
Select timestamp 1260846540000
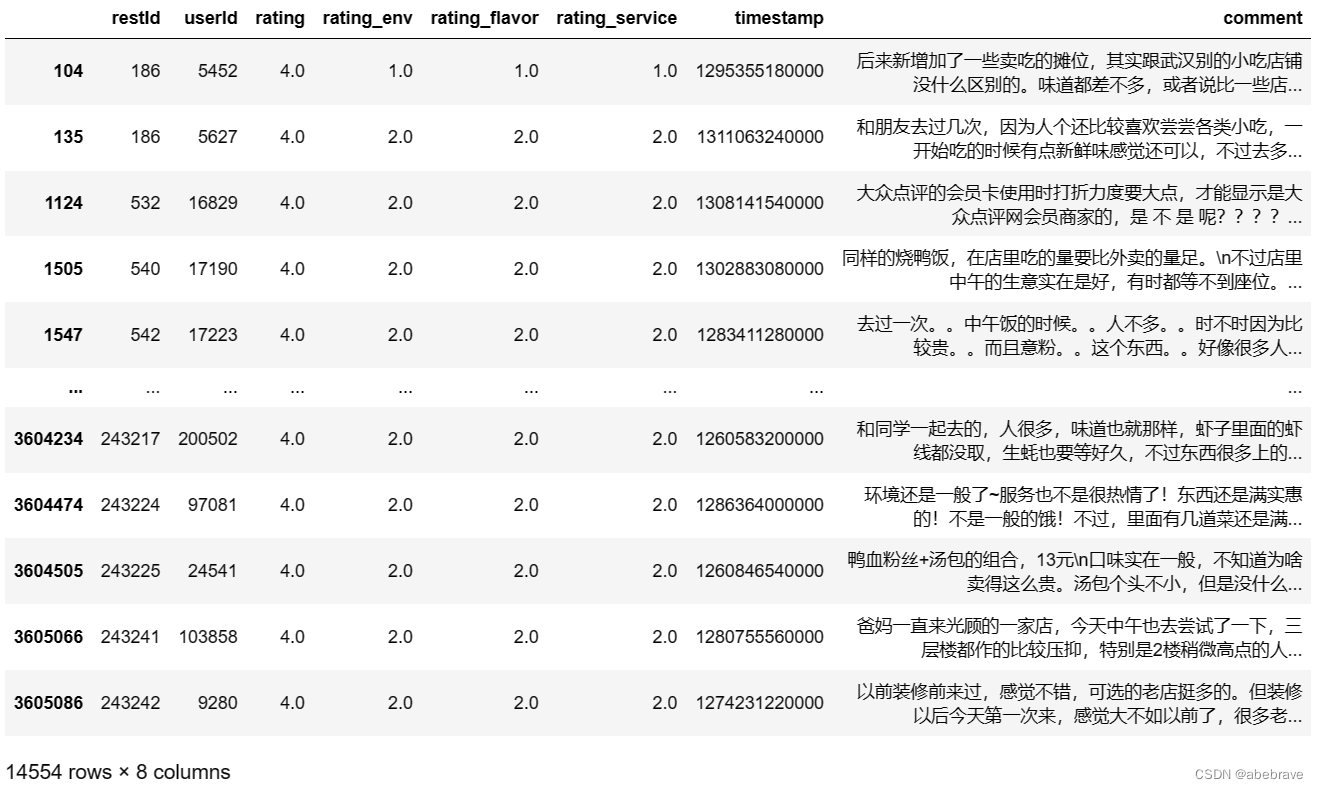[760, 571]
